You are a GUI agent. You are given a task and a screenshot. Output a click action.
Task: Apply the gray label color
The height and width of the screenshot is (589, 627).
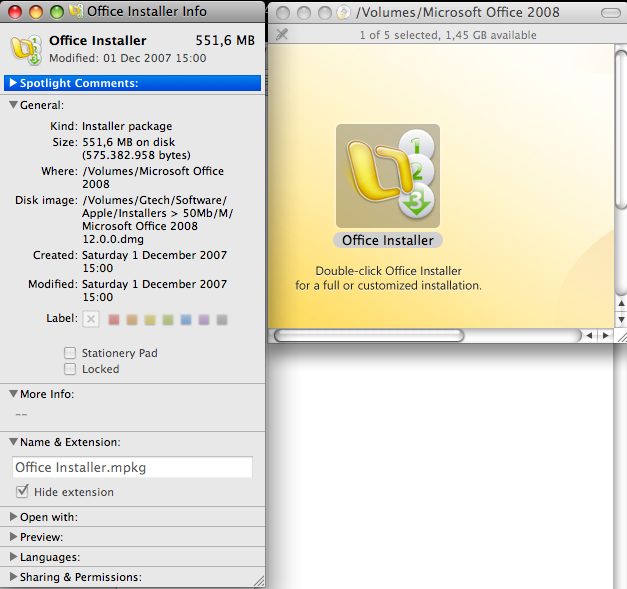pyautogui.click(x=222, y=319)
